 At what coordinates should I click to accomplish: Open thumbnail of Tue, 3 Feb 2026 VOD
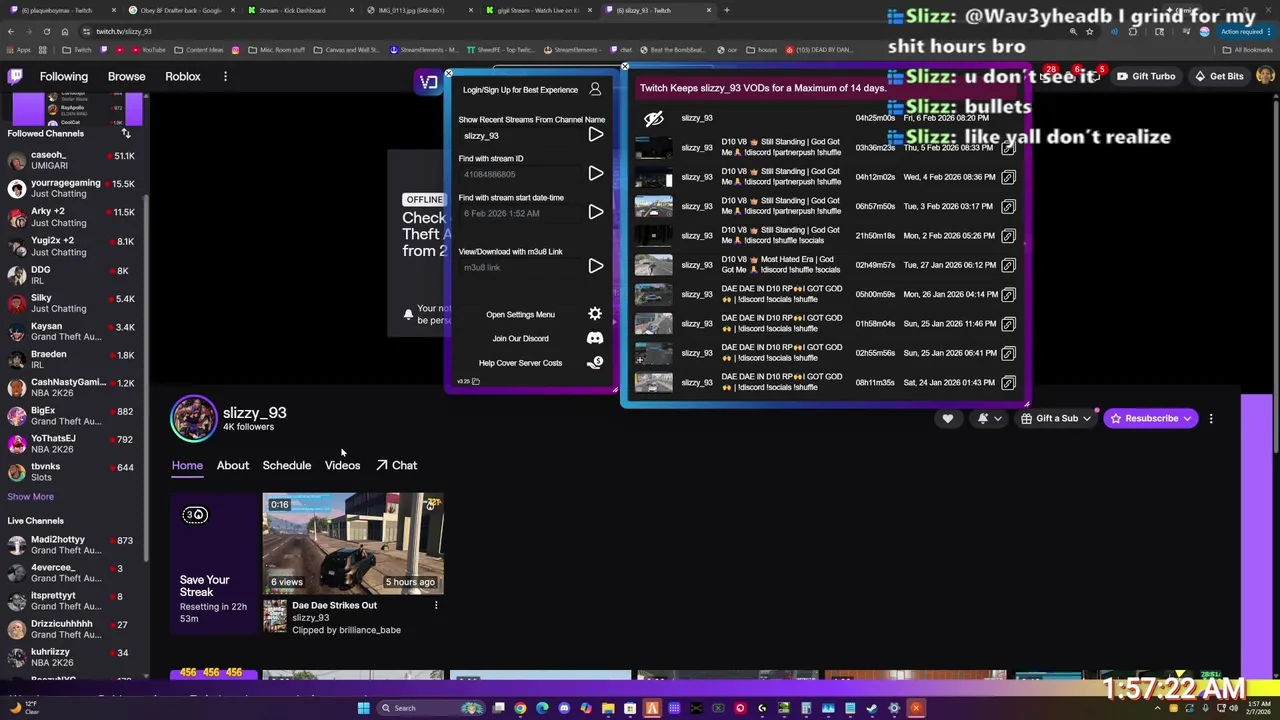654,206
